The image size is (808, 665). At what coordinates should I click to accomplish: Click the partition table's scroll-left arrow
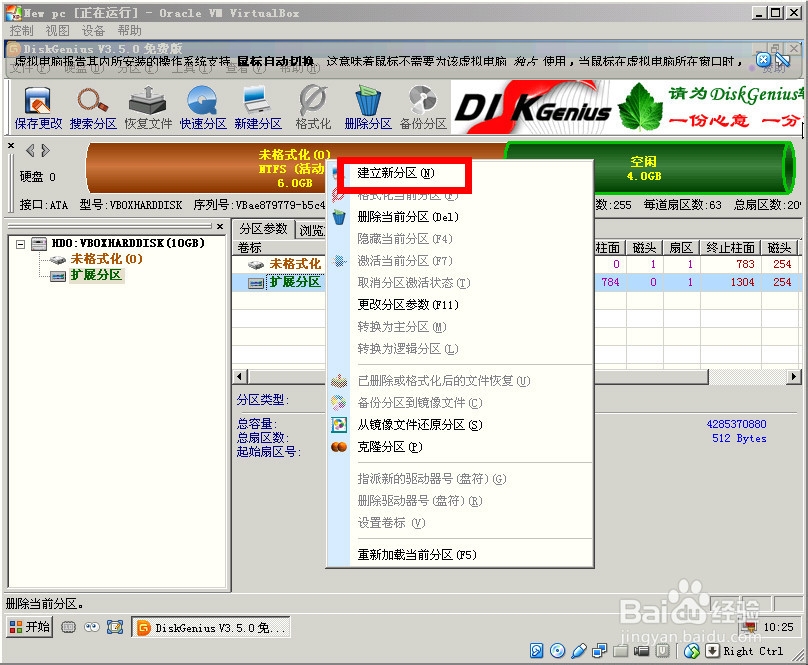pos(239,377)
